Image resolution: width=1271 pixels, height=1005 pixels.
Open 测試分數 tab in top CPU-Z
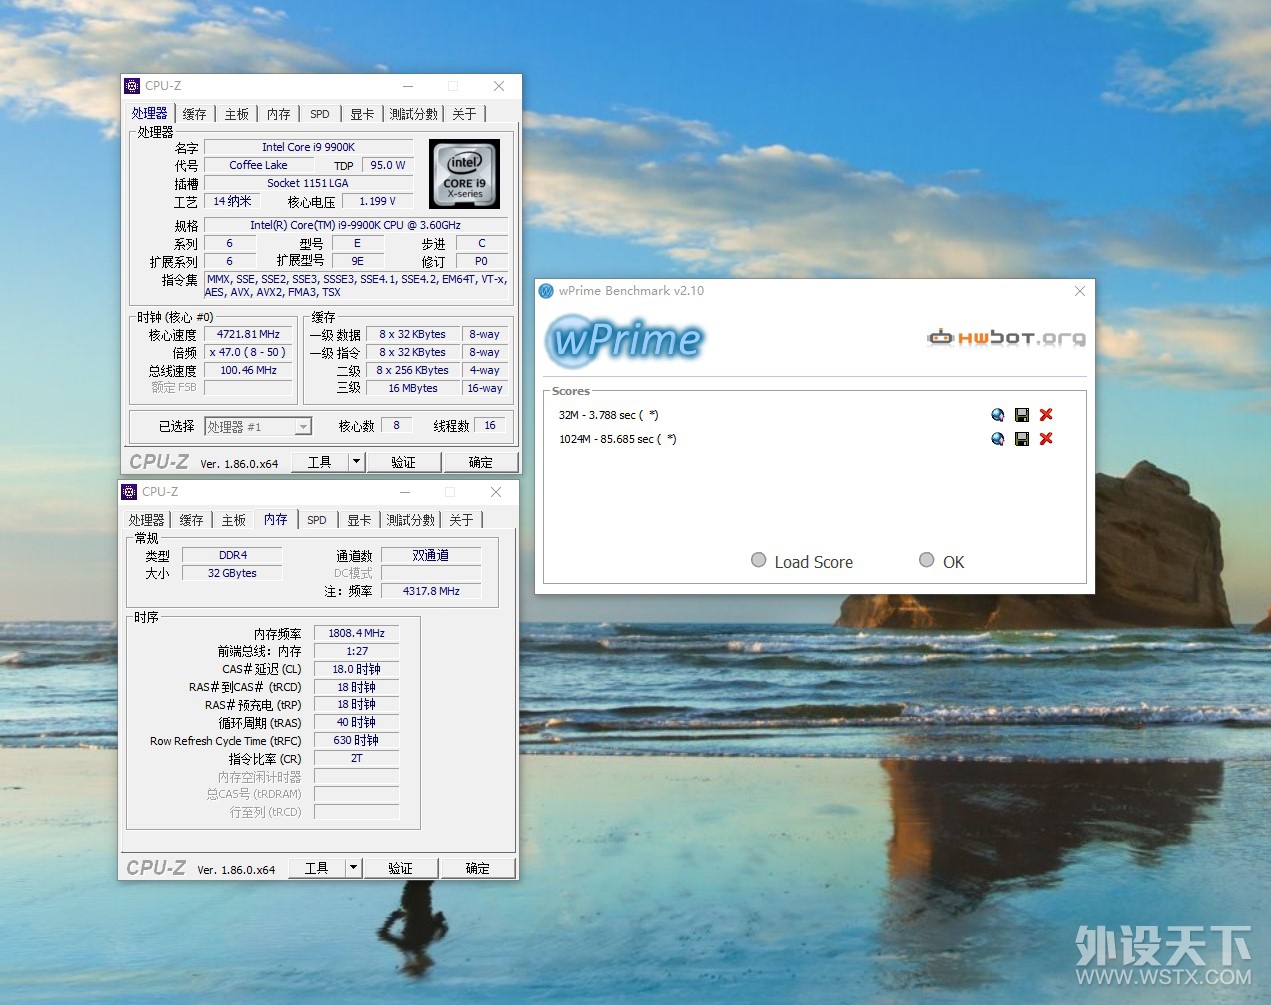[414, 114]
